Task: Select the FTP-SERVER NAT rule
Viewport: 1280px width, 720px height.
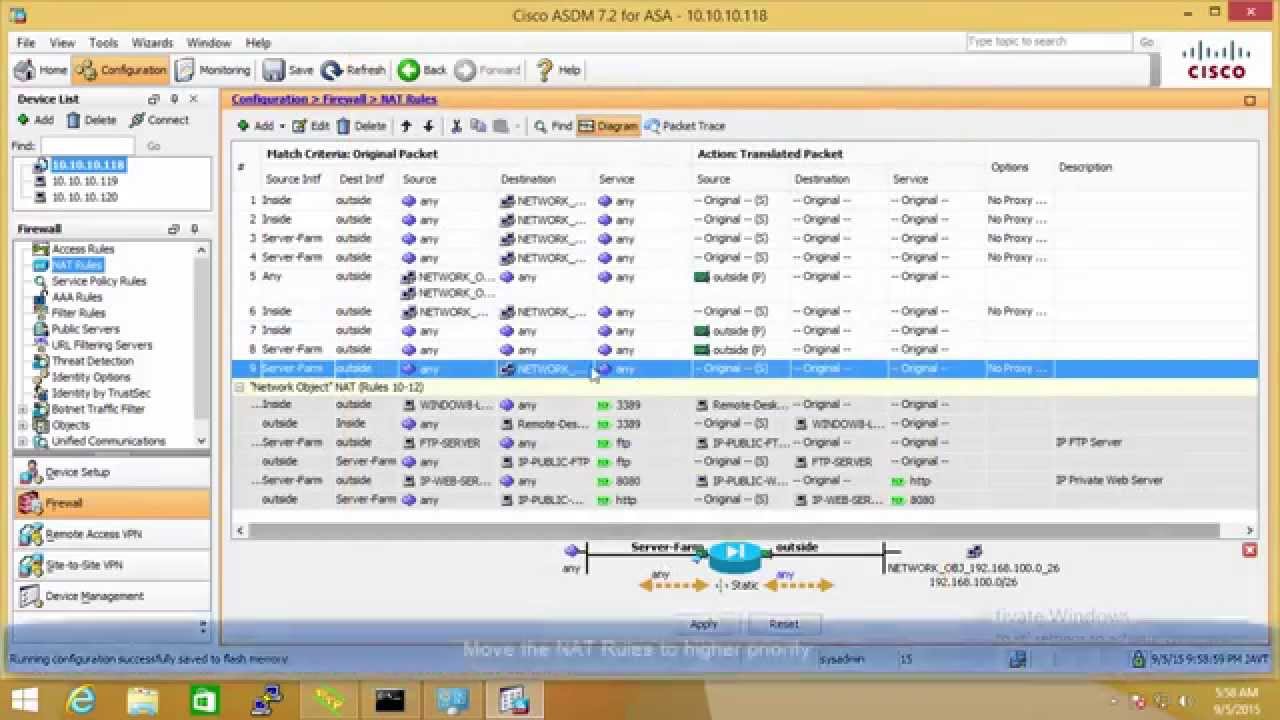Action: point(745,442)
